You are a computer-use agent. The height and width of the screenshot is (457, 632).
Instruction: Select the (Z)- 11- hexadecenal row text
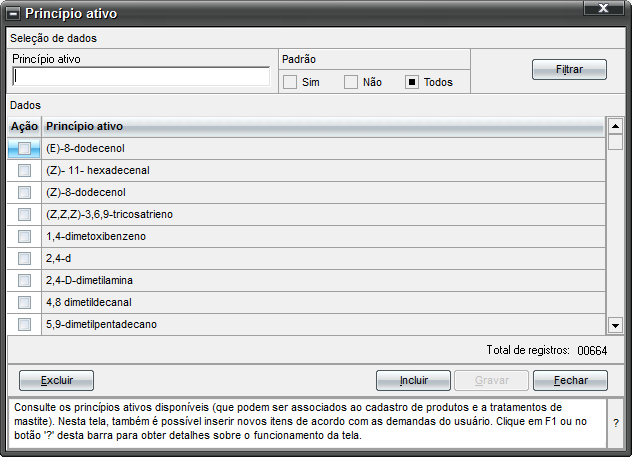click(98, 170)
